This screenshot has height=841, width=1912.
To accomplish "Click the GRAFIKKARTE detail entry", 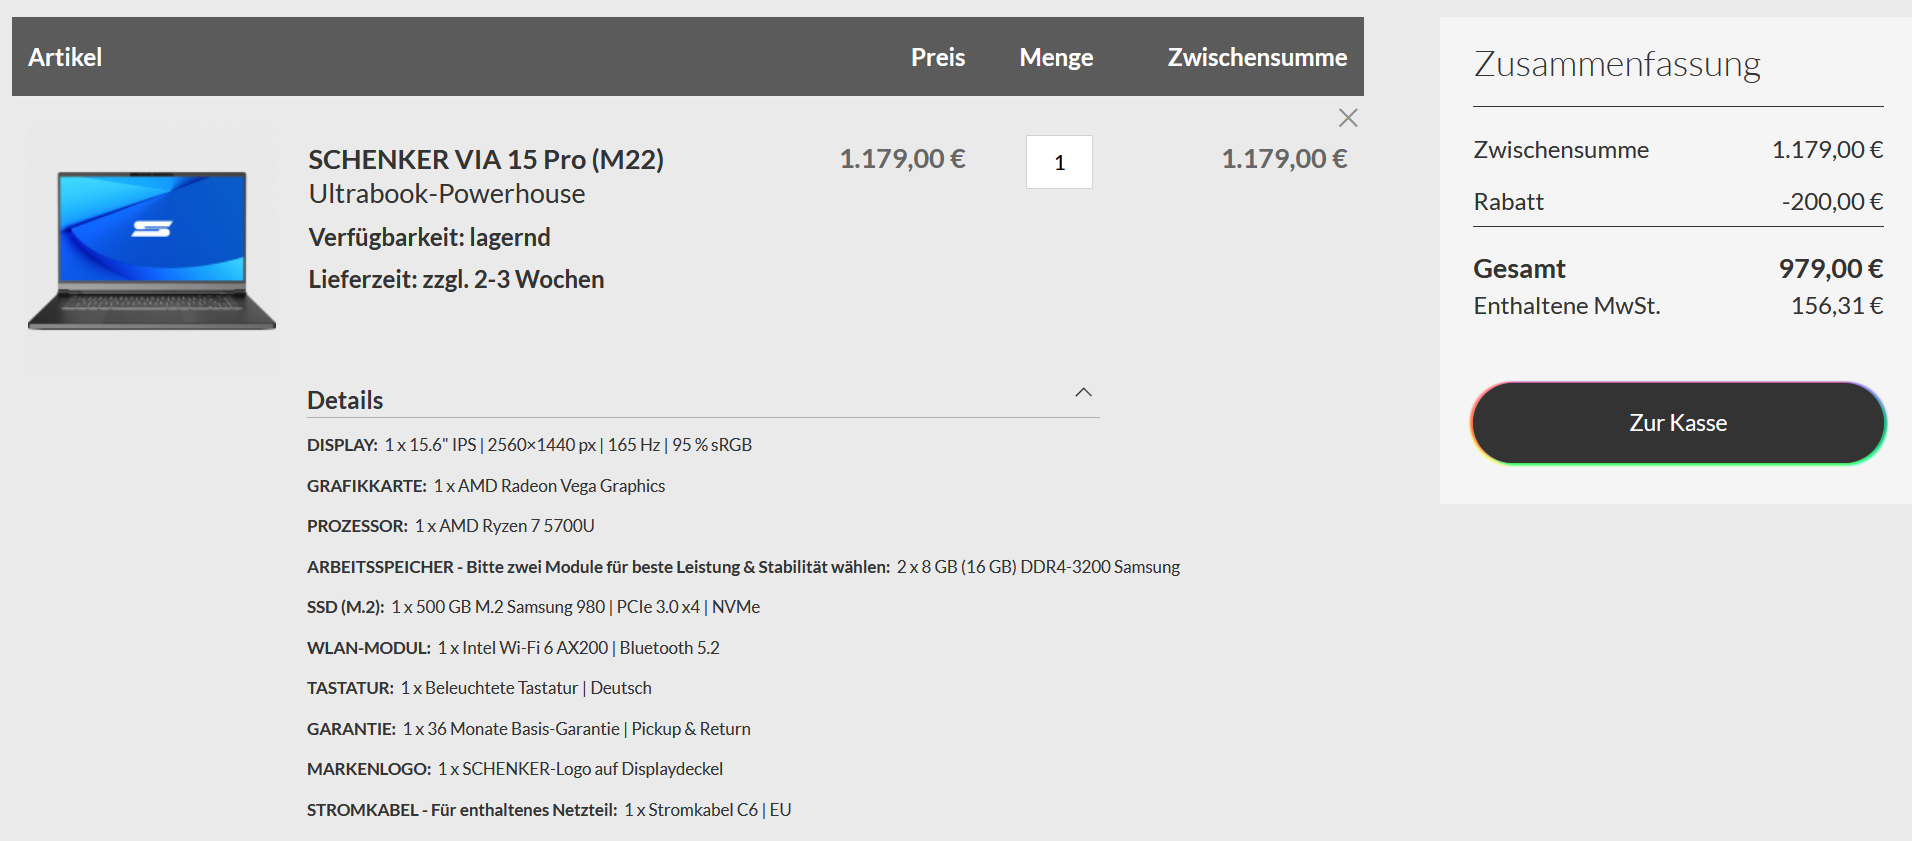I will (485, 485).
